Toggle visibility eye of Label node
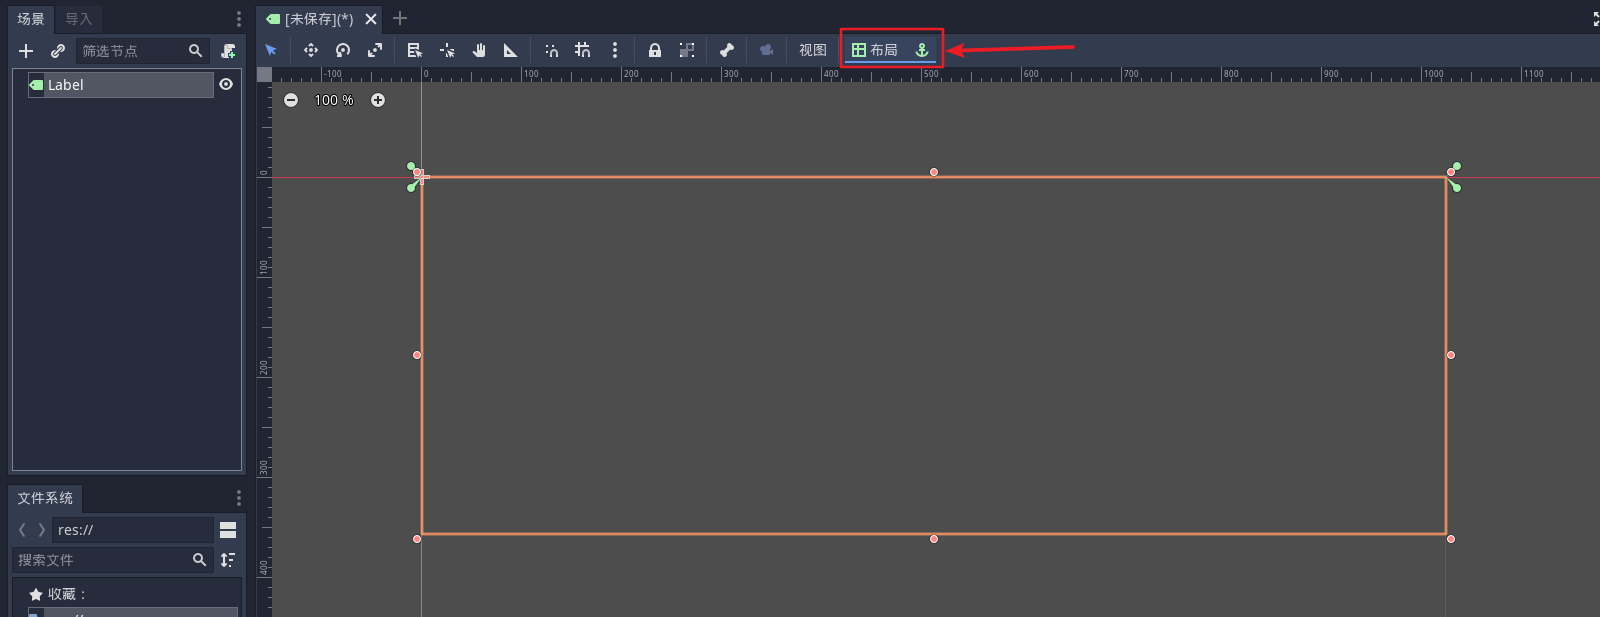 click(x=226, y=85)
